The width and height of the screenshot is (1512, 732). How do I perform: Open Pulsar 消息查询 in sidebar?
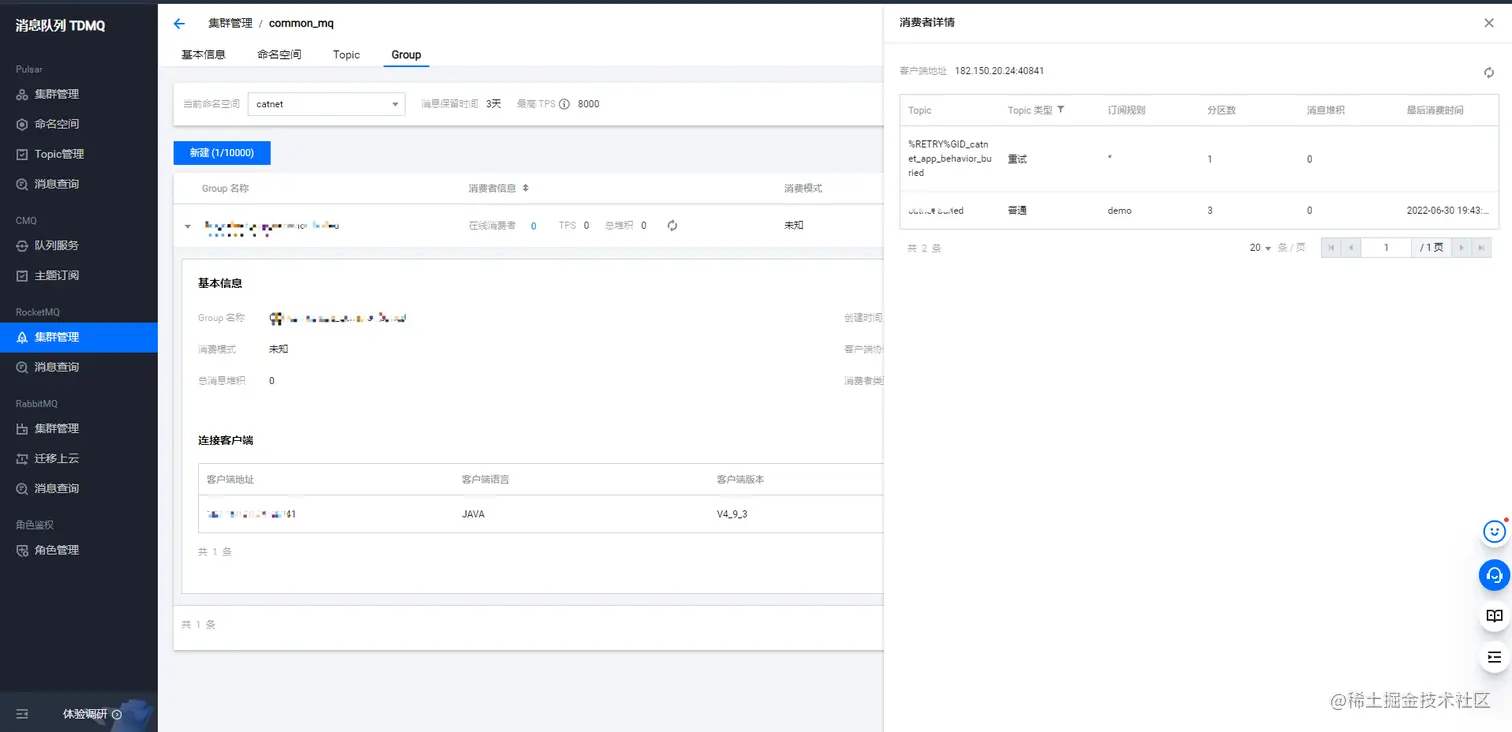point(56,184)
